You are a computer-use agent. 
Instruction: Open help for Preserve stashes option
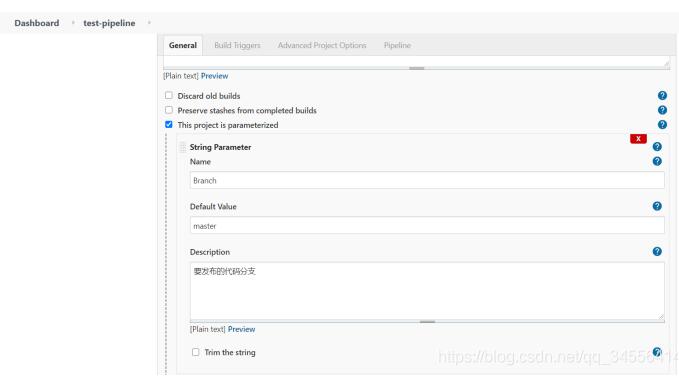point(662,110)
